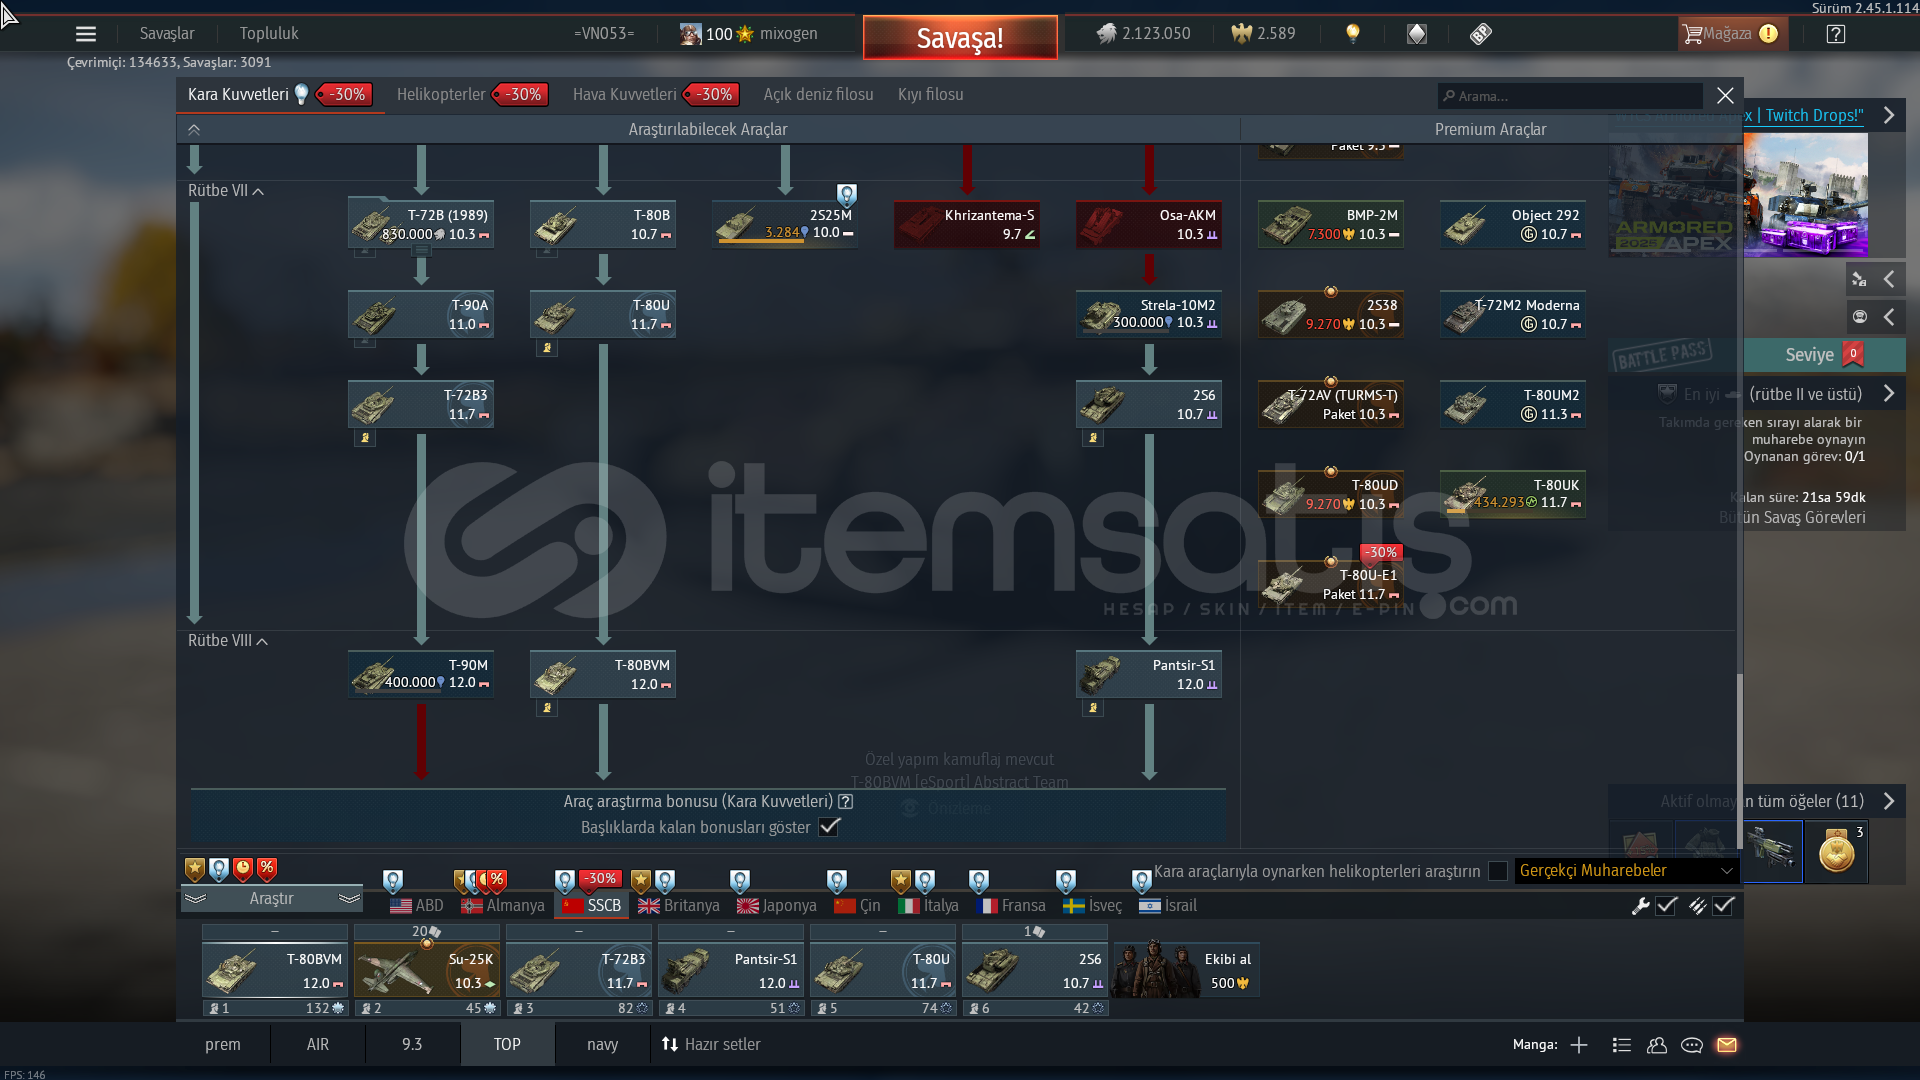Select the AIR preset button
The width and height of the screenshot is (1920, 1080).
click(318, 1045)
